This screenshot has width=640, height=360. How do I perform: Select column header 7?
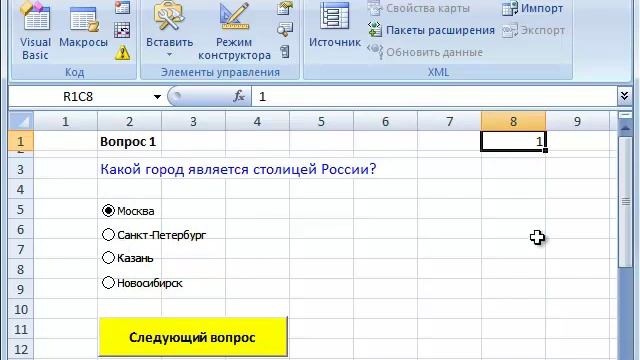450,121
